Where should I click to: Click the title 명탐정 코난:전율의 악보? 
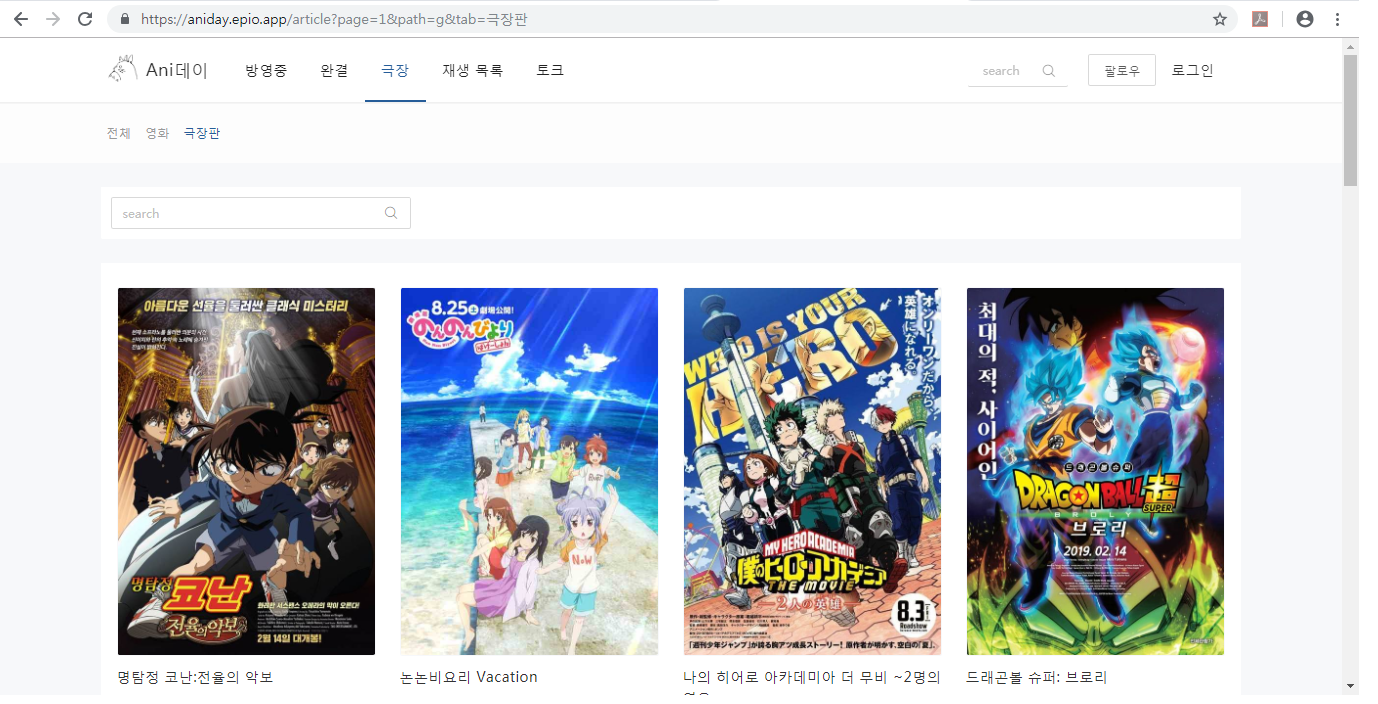point(195,677)
